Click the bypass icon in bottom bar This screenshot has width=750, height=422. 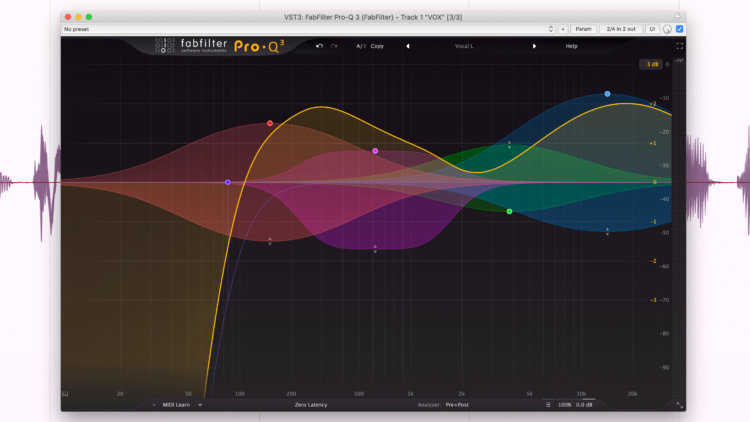548,405
